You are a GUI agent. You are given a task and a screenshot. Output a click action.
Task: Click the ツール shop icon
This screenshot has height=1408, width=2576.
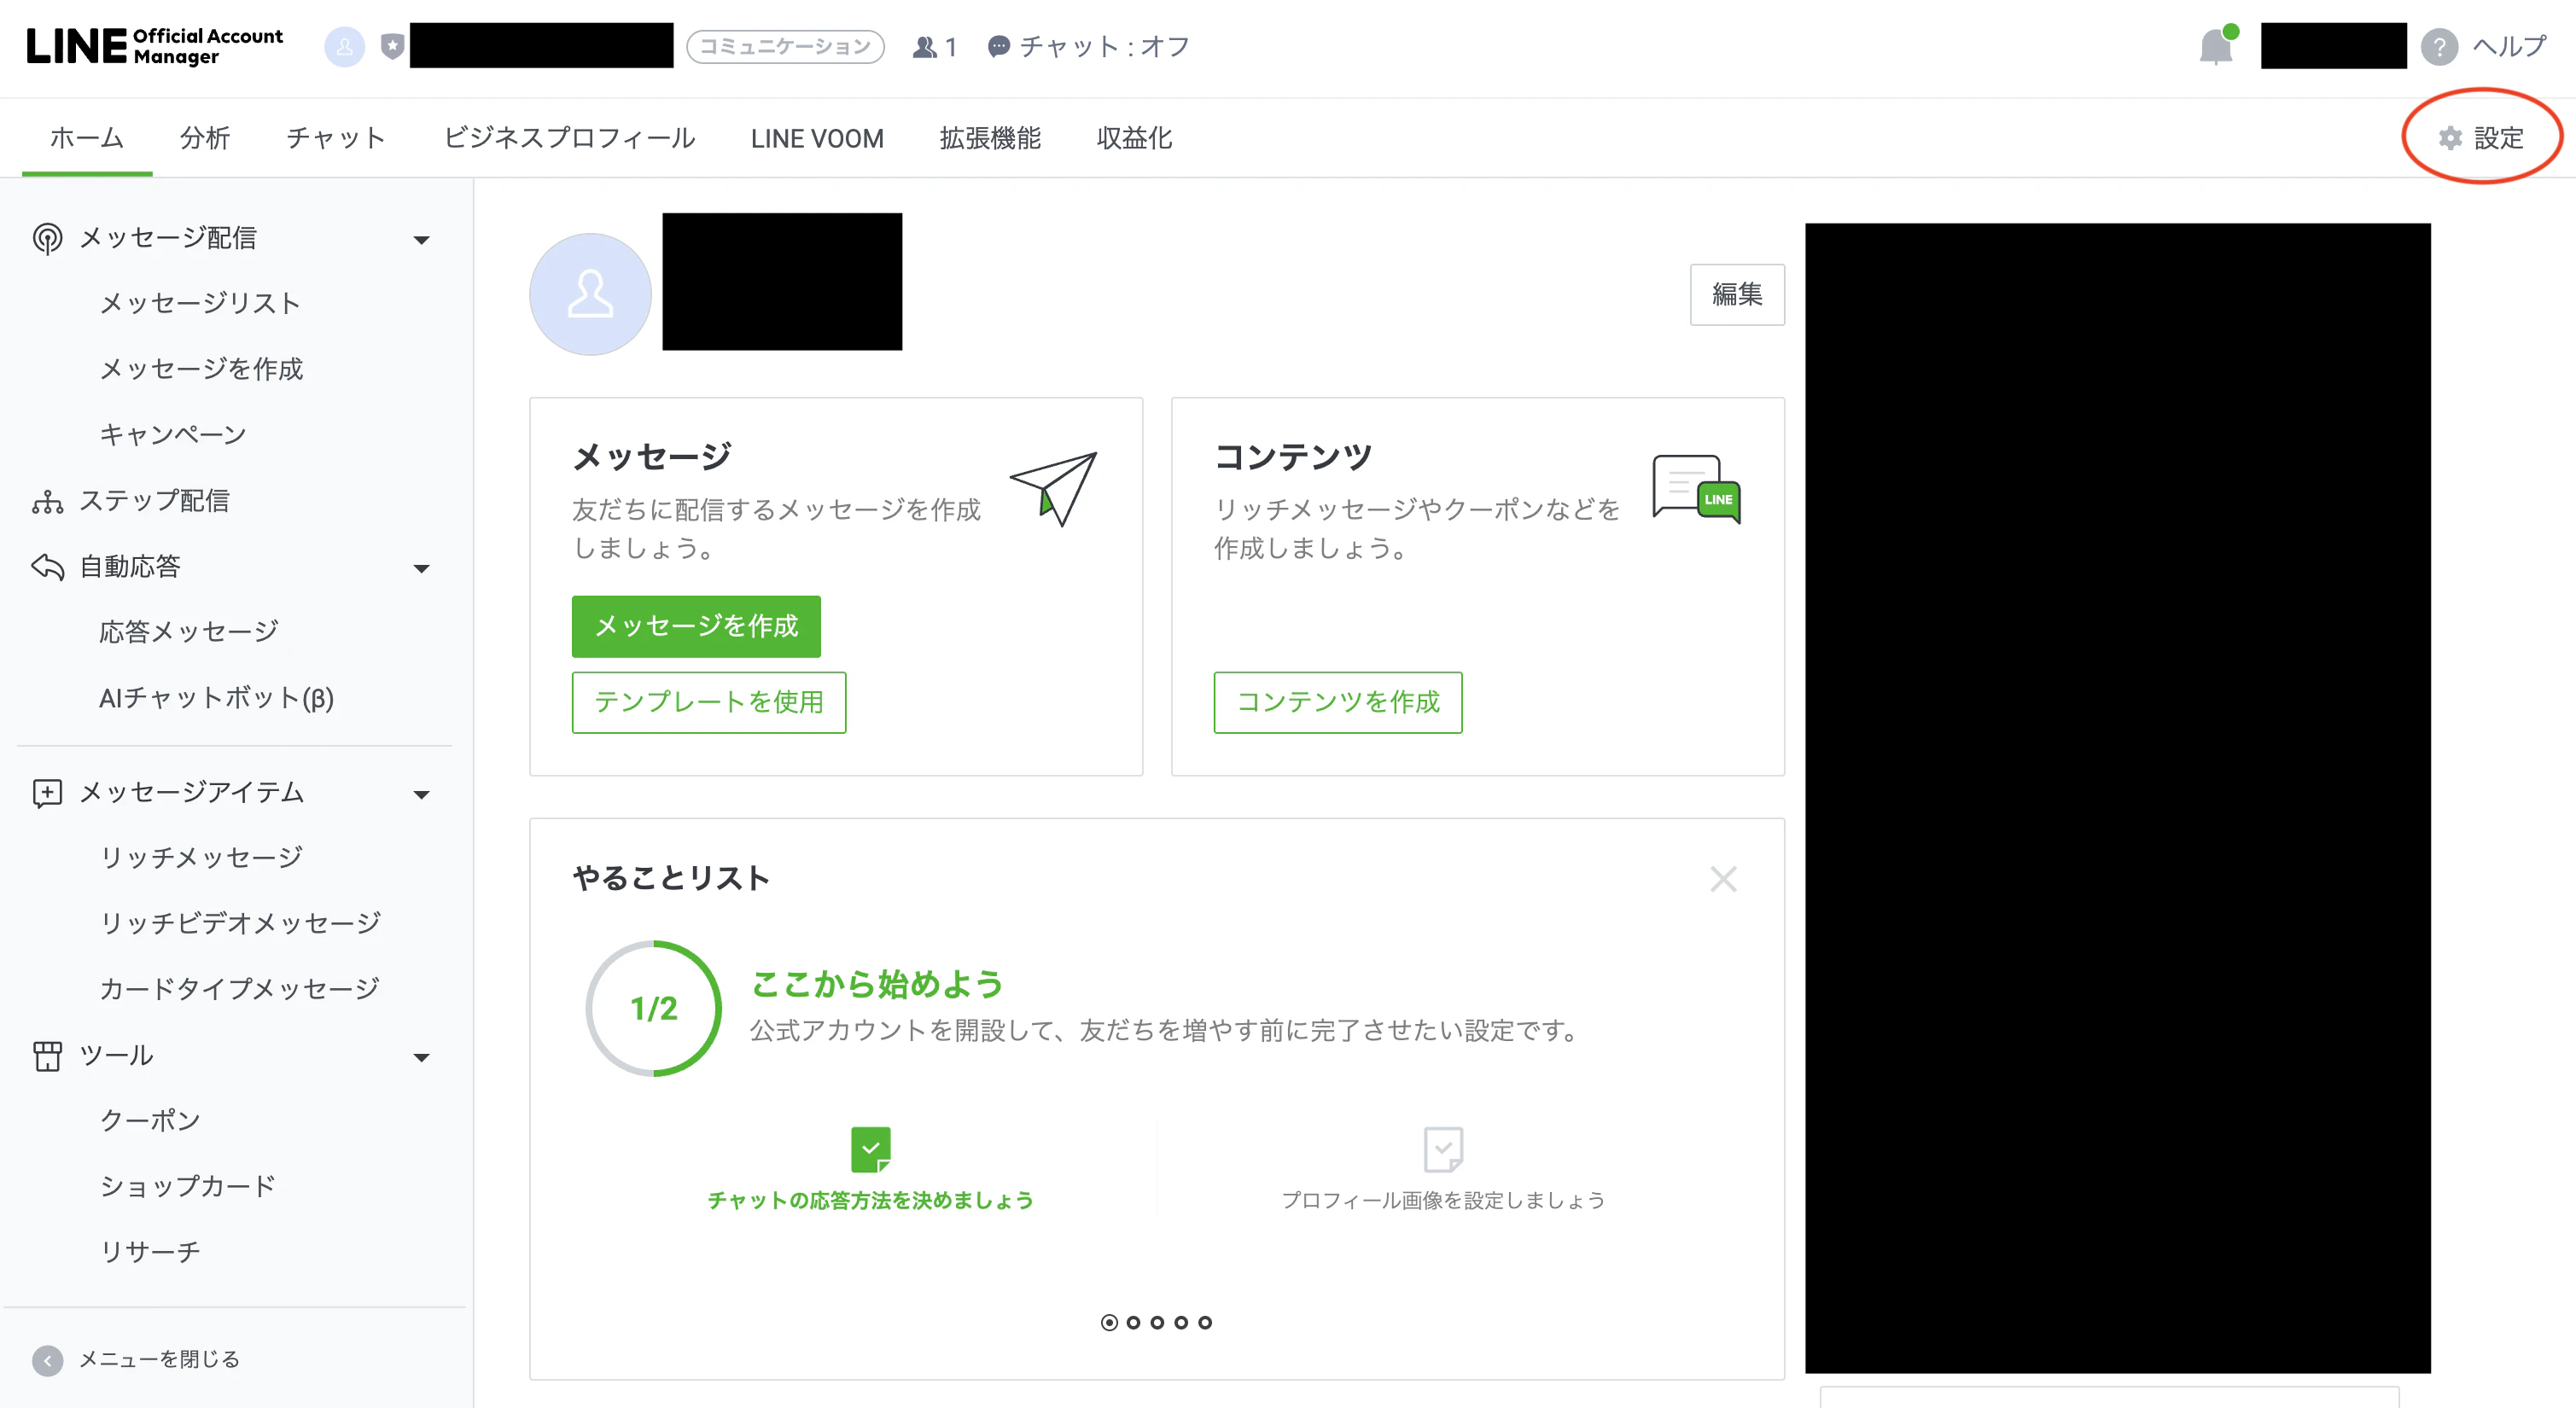[x=47, y=1056]
